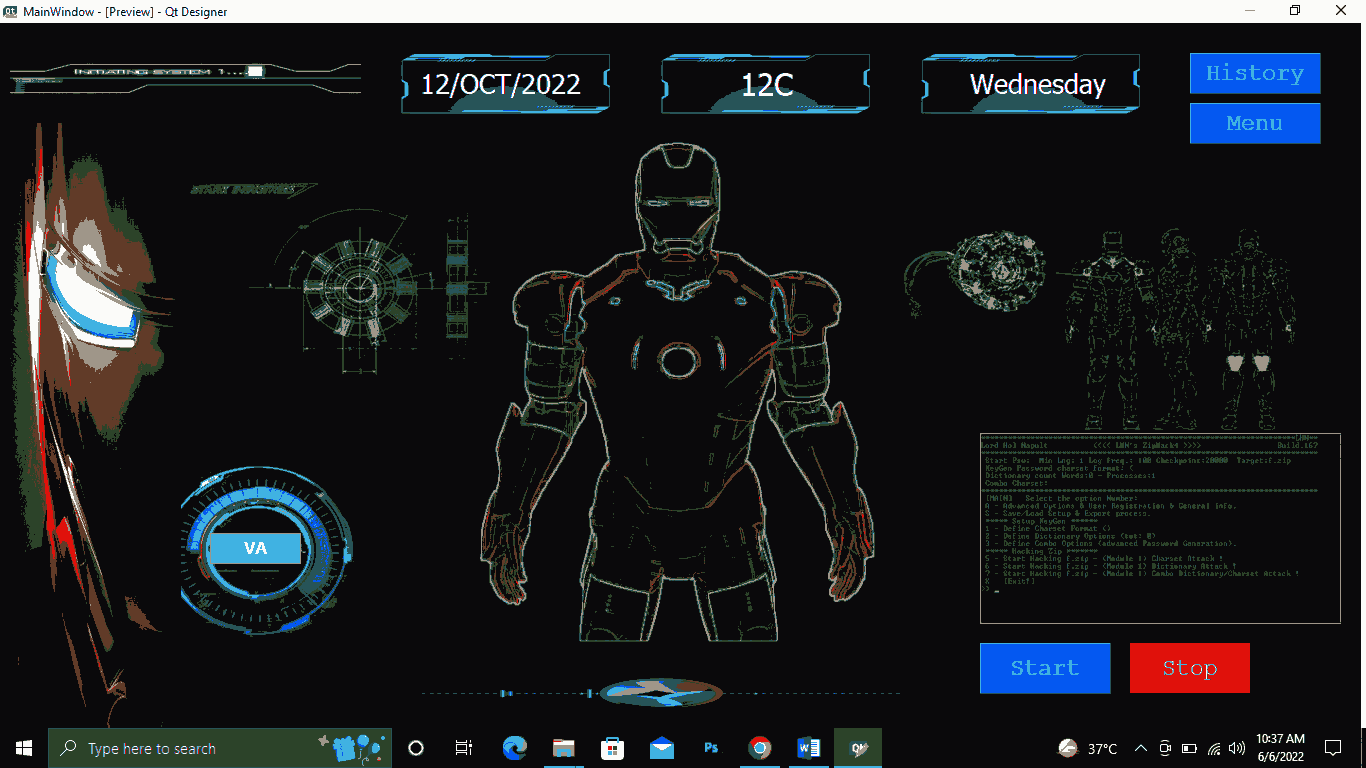Open the Action Center notifications icon
Screen dimensions: 1366x768
click(x=1332, y=748)
